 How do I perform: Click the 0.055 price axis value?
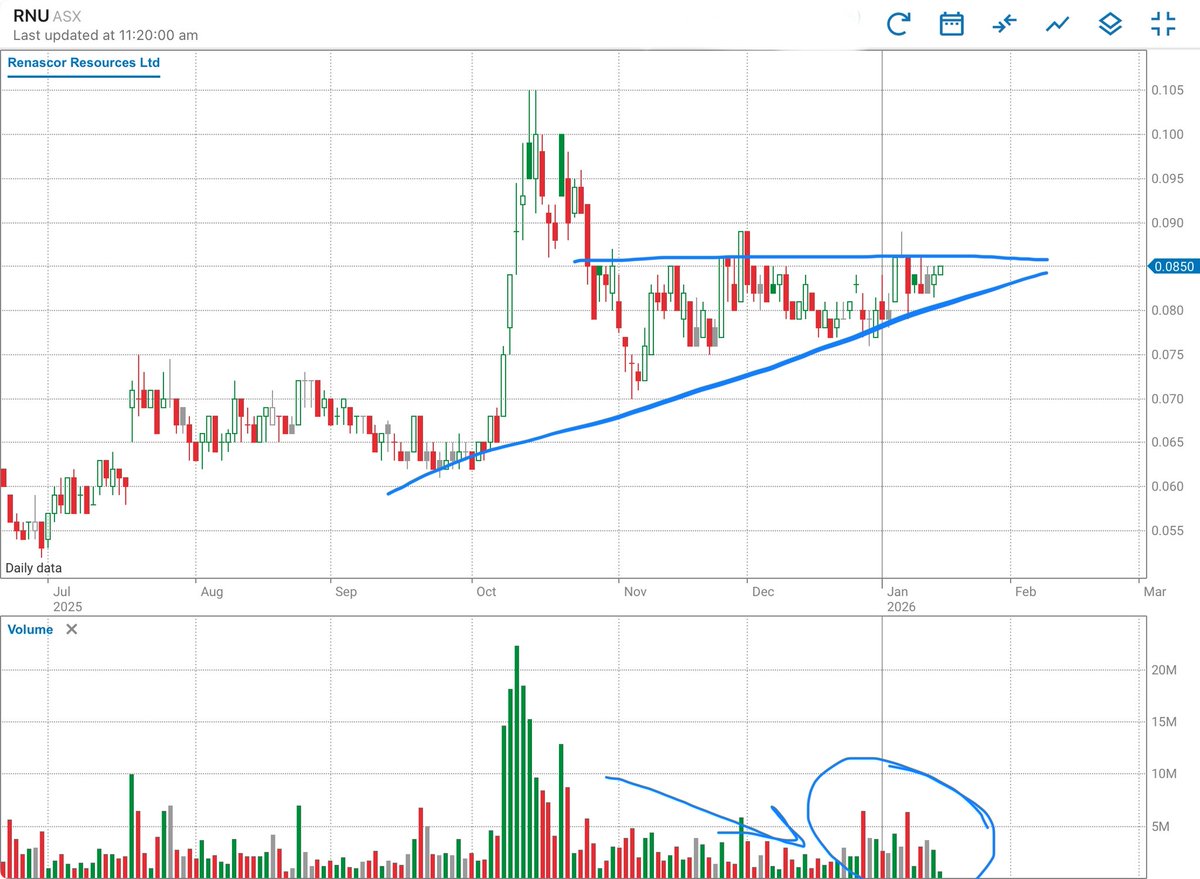(x=1168, y=531)
